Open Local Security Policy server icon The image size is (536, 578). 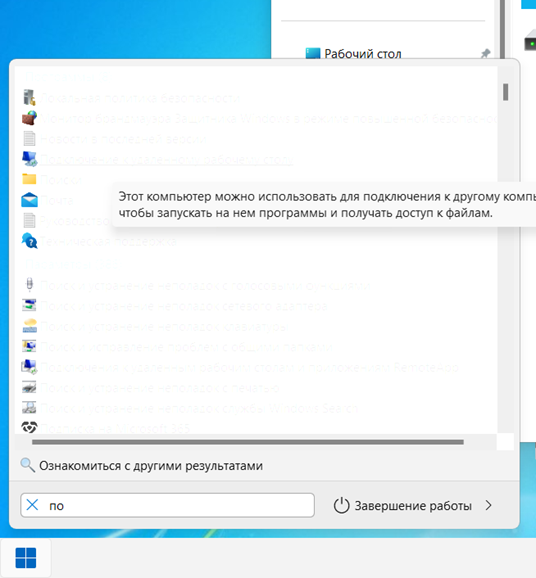(x=29, y=98)
